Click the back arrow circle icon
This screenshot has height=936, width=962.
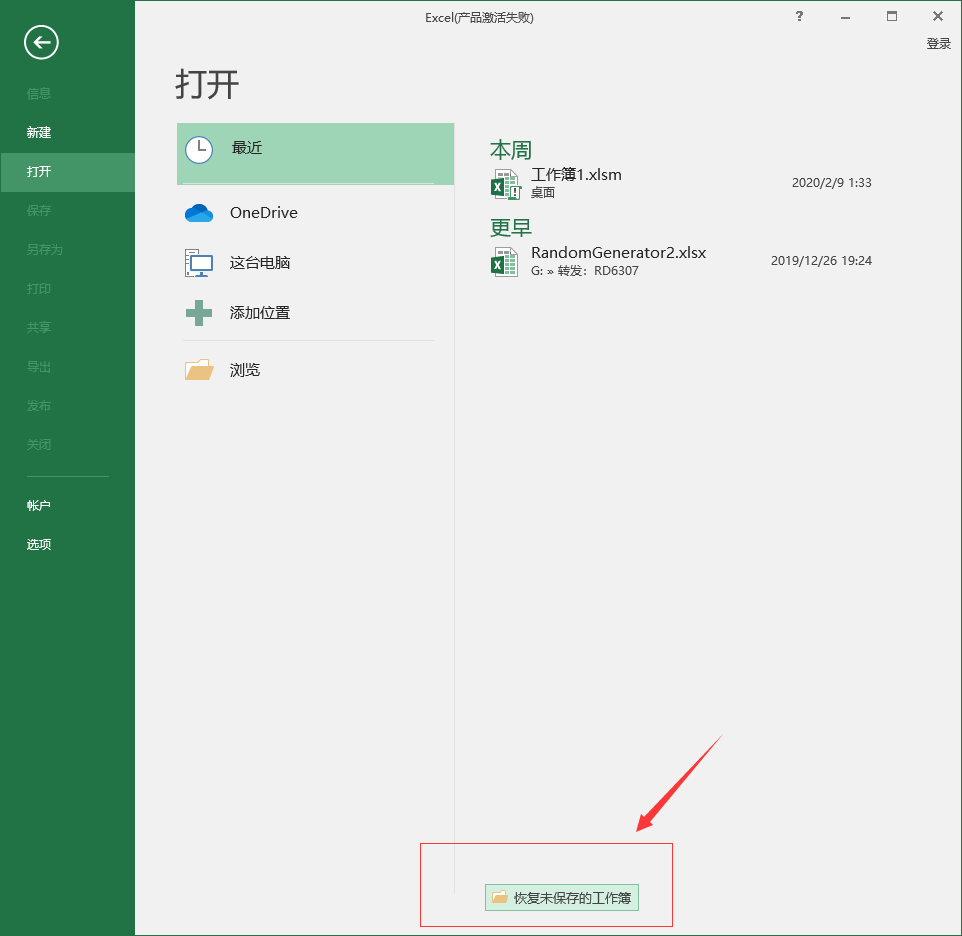41,42
